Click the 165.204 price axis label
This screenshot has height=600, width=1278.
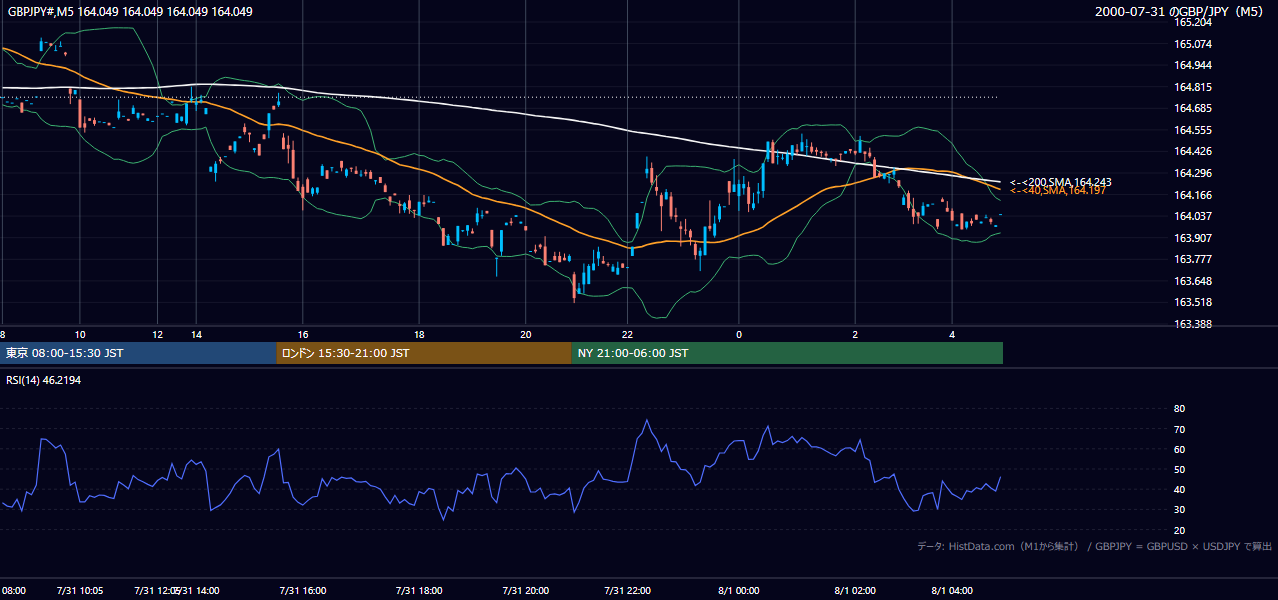pyautogui.click(x=1193, y=22)
